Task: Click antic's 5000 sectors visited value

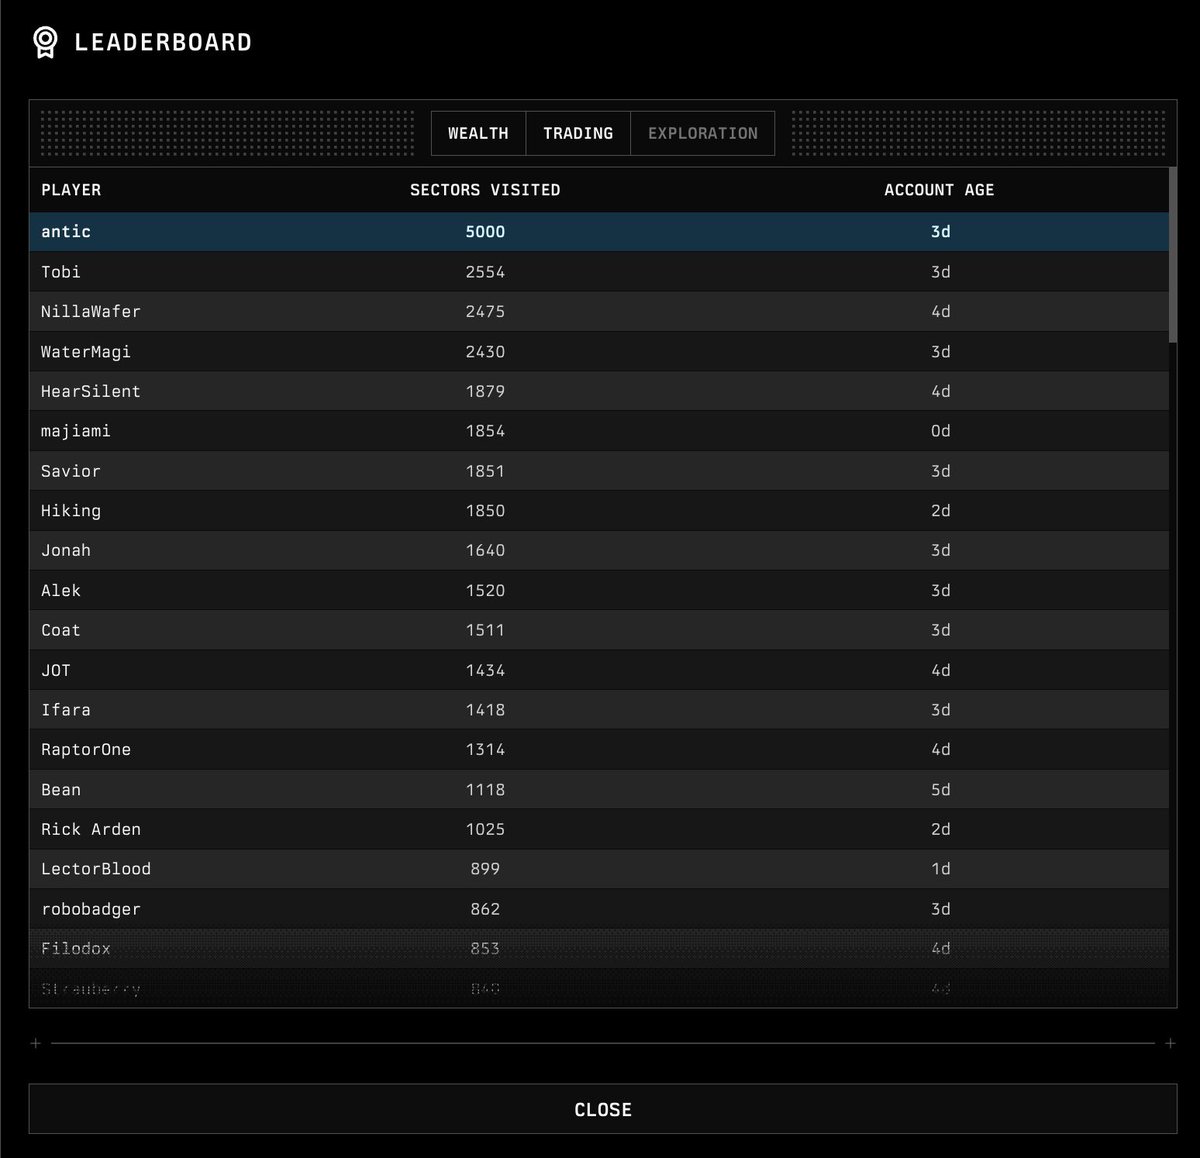Action: (x=485, y=231)
